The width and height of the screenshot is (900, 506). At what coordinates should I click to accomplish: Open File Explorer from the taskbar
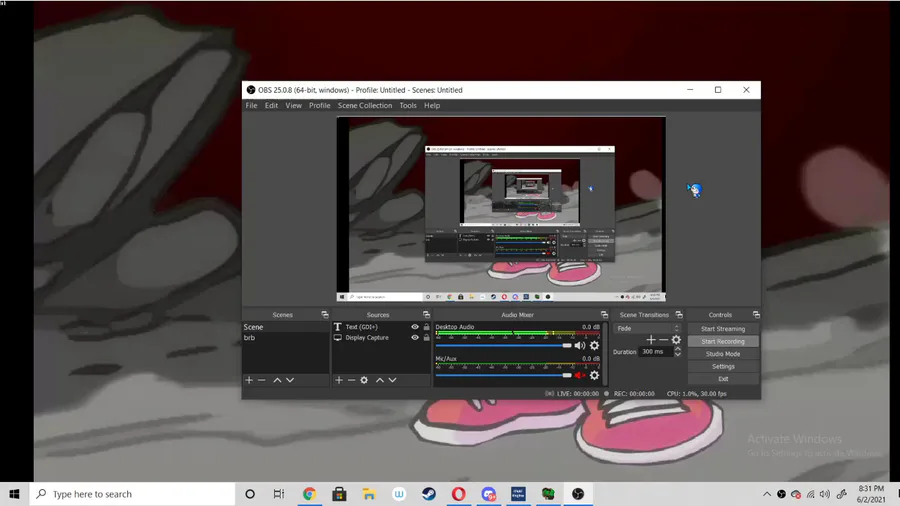pos(369,494)
